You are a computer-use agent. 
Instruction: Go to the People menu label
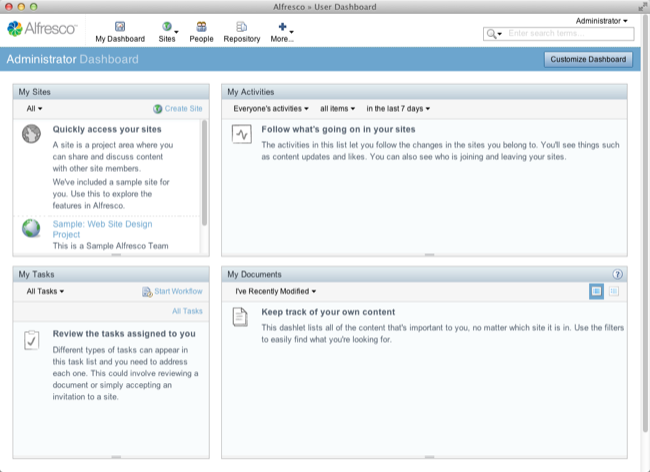click(x=201, y=39)
